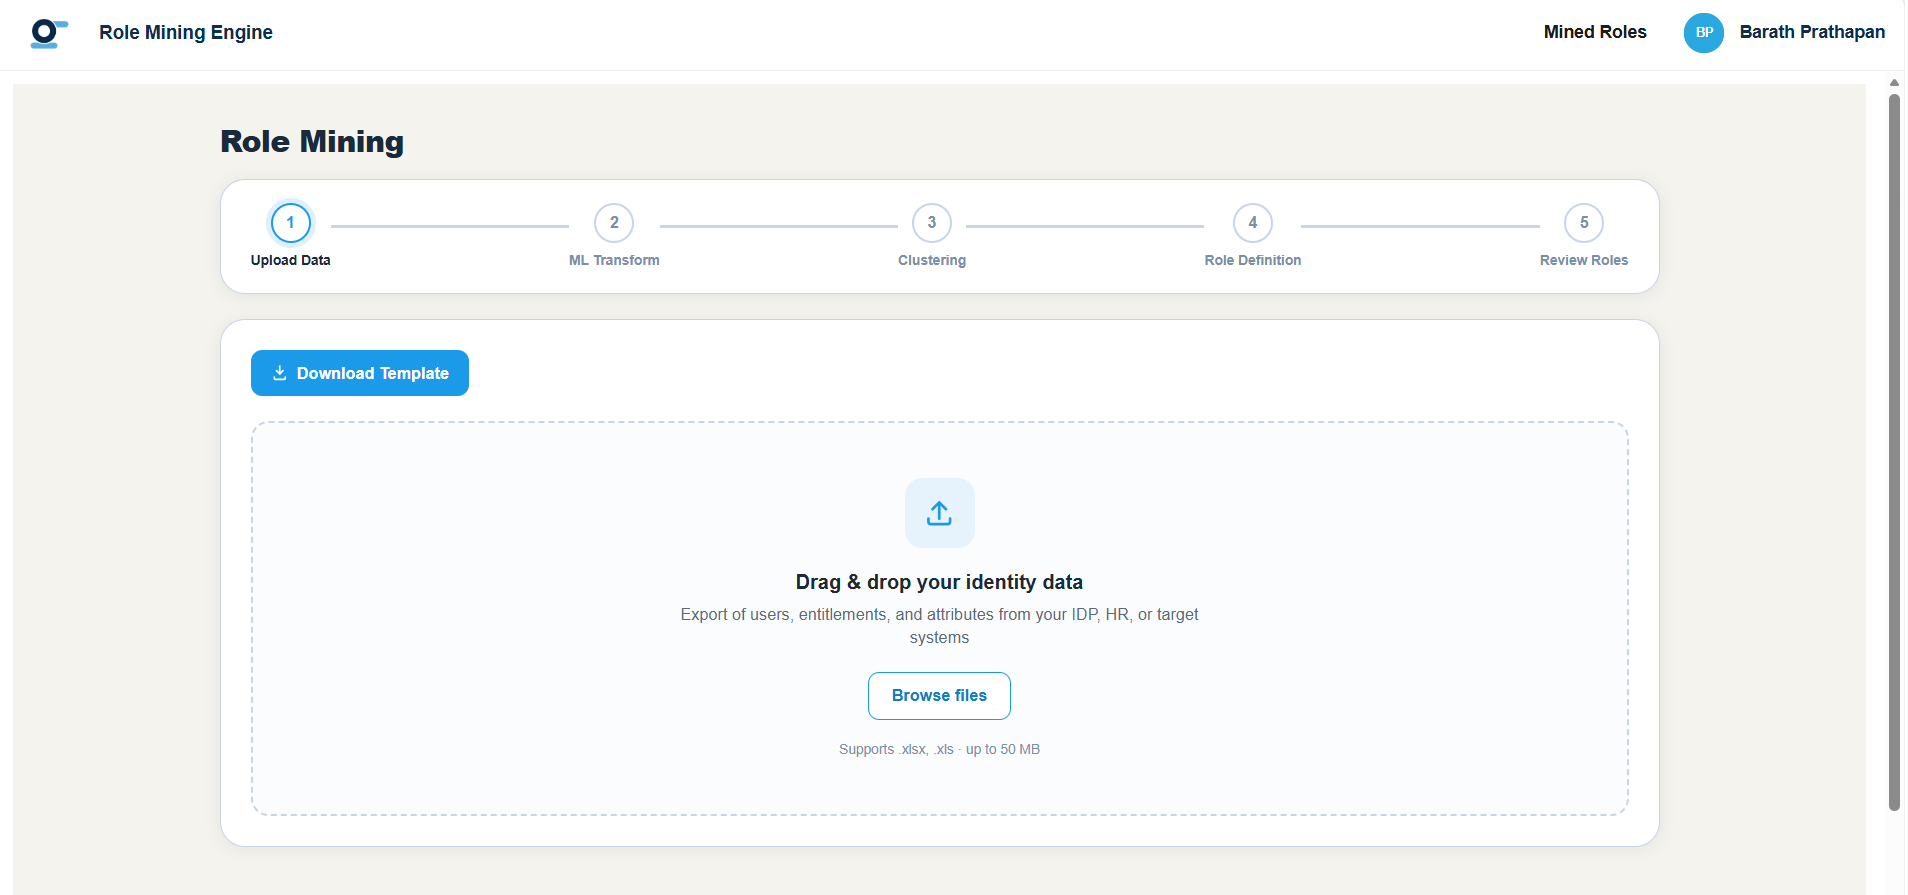Click the Browse files button
1908x895 pixels.
tap(939, 696)
